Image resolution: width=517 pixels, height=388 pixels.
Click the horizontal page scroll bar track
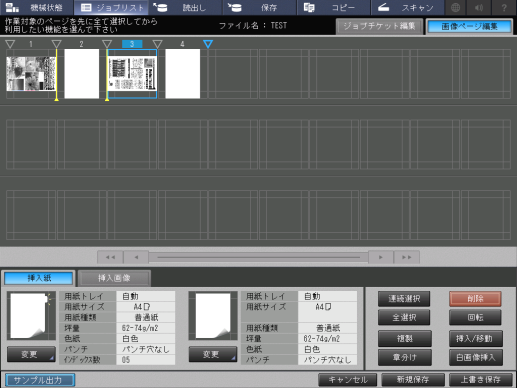point(258,257)
